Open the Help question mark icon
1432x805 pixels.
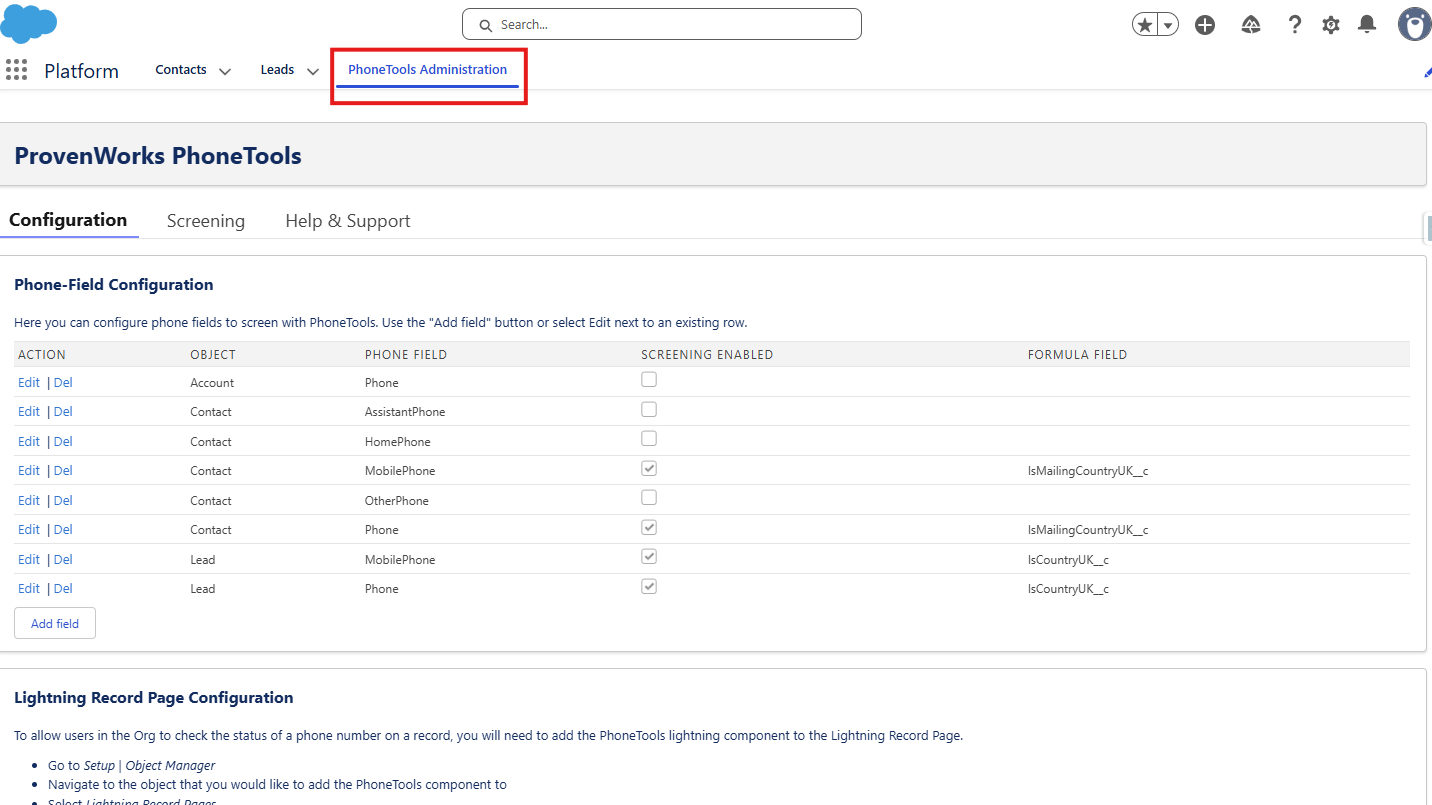(x=1294, y=25)
